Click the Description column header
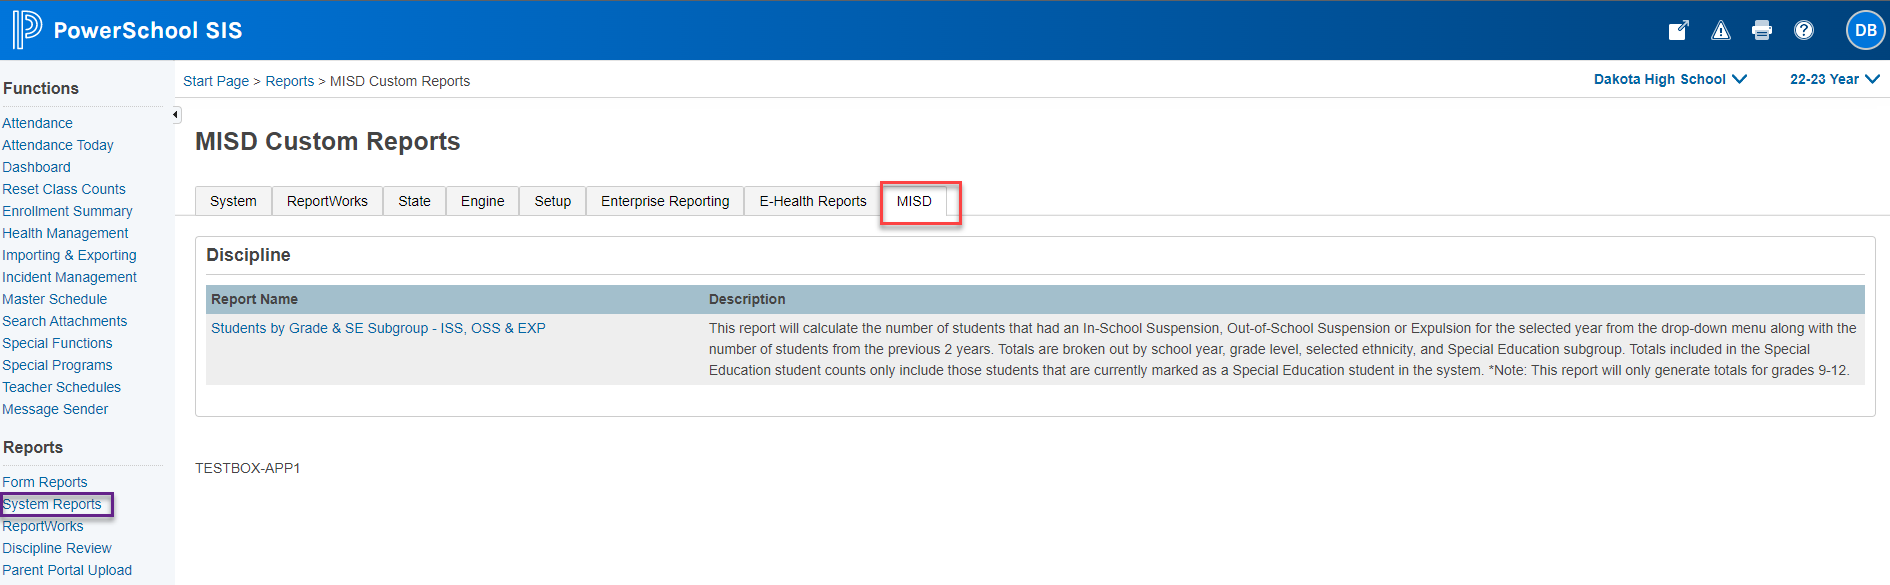Viewport: 1890px width, 585px height. tap(747, 299)
